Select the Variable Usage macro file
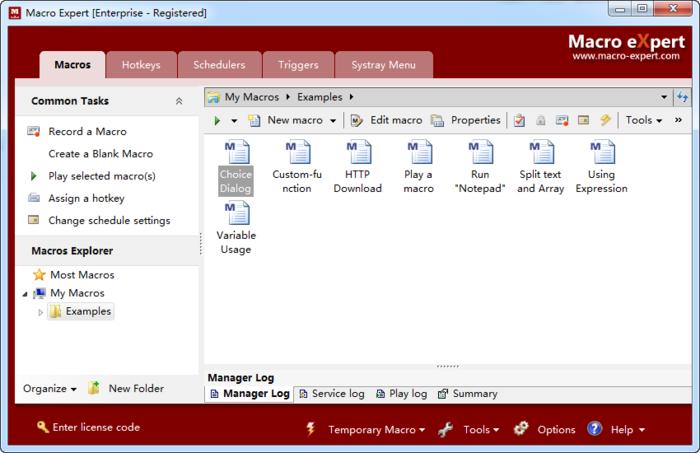700x453 pixels. (236, 228)
